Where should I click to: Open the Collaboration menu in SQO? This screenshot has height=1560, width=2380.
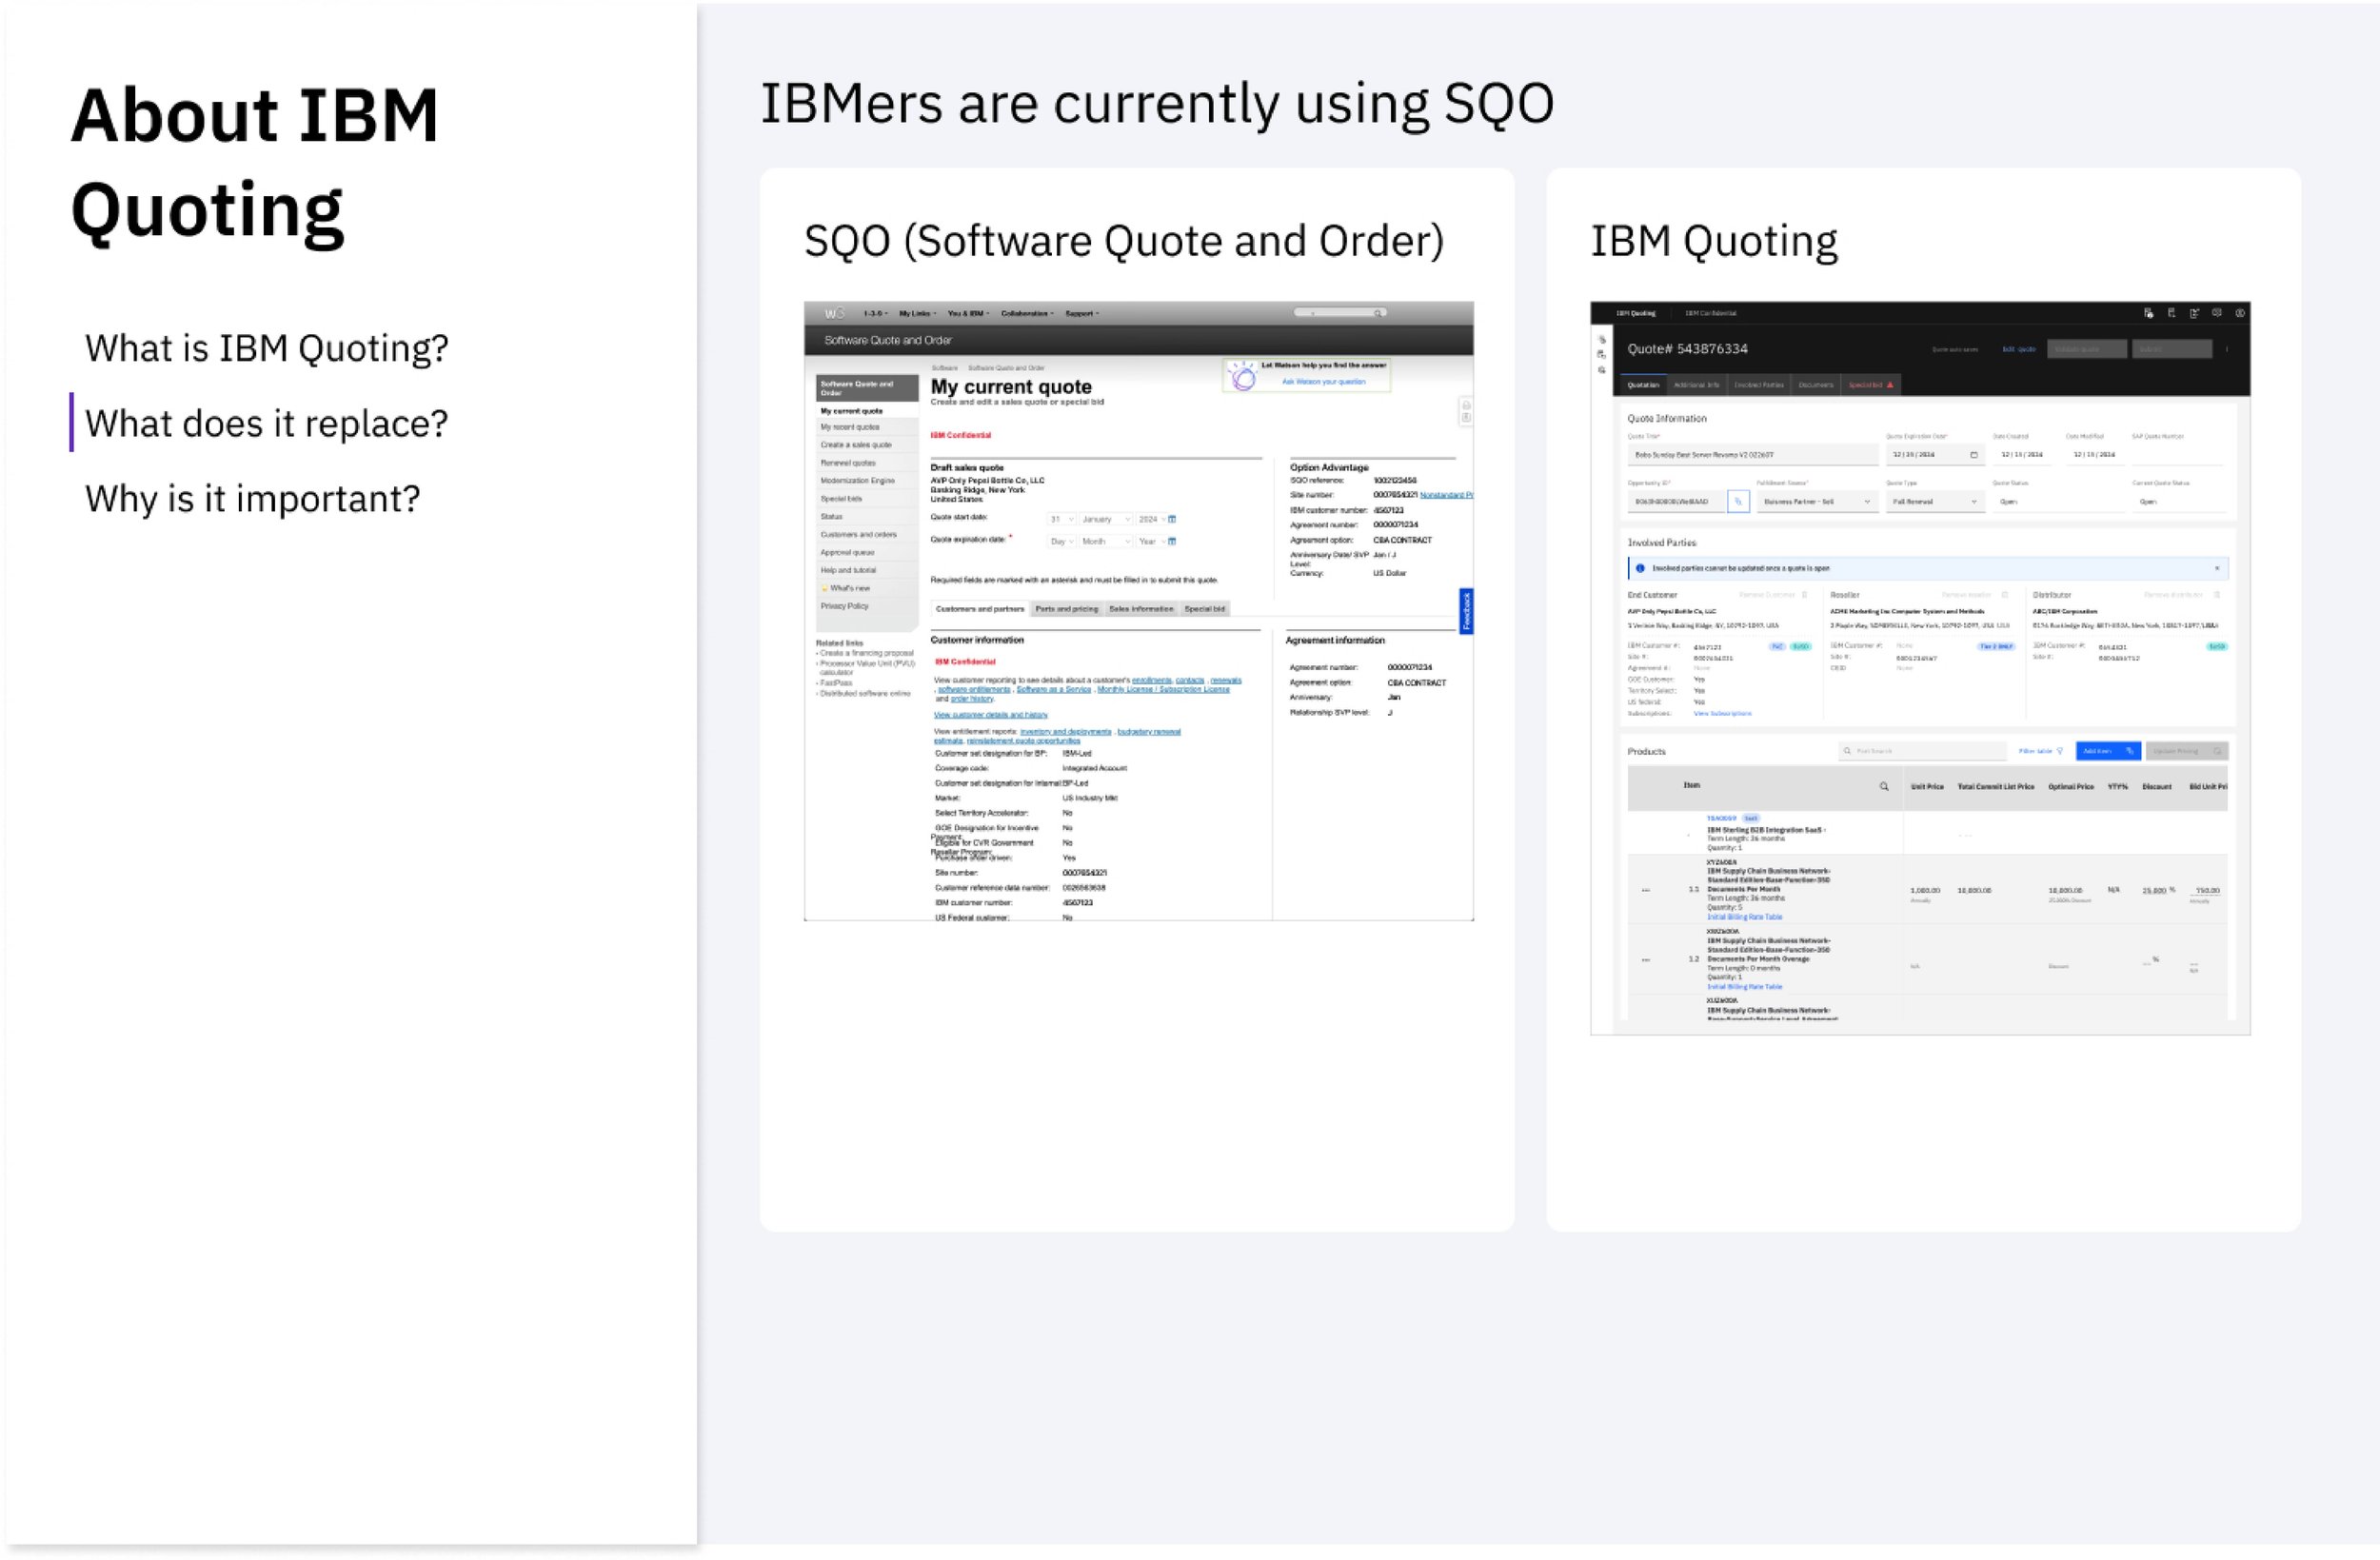click(x=1027, y=313)
